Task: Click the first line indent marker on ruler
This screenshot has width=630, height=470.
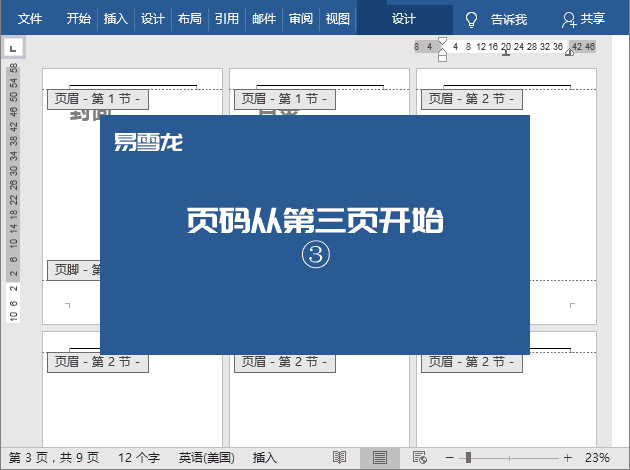Action: 442,41
